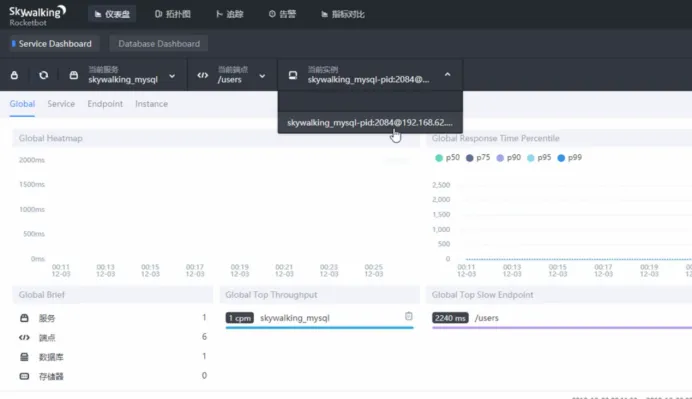Toggle the p90 legend series

click(508, 158)
